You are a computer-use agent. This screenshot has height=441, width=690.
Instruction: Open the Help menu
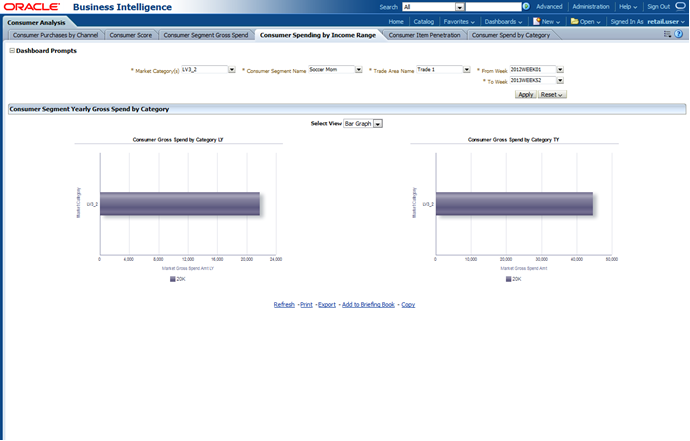(x=628, y=7)
